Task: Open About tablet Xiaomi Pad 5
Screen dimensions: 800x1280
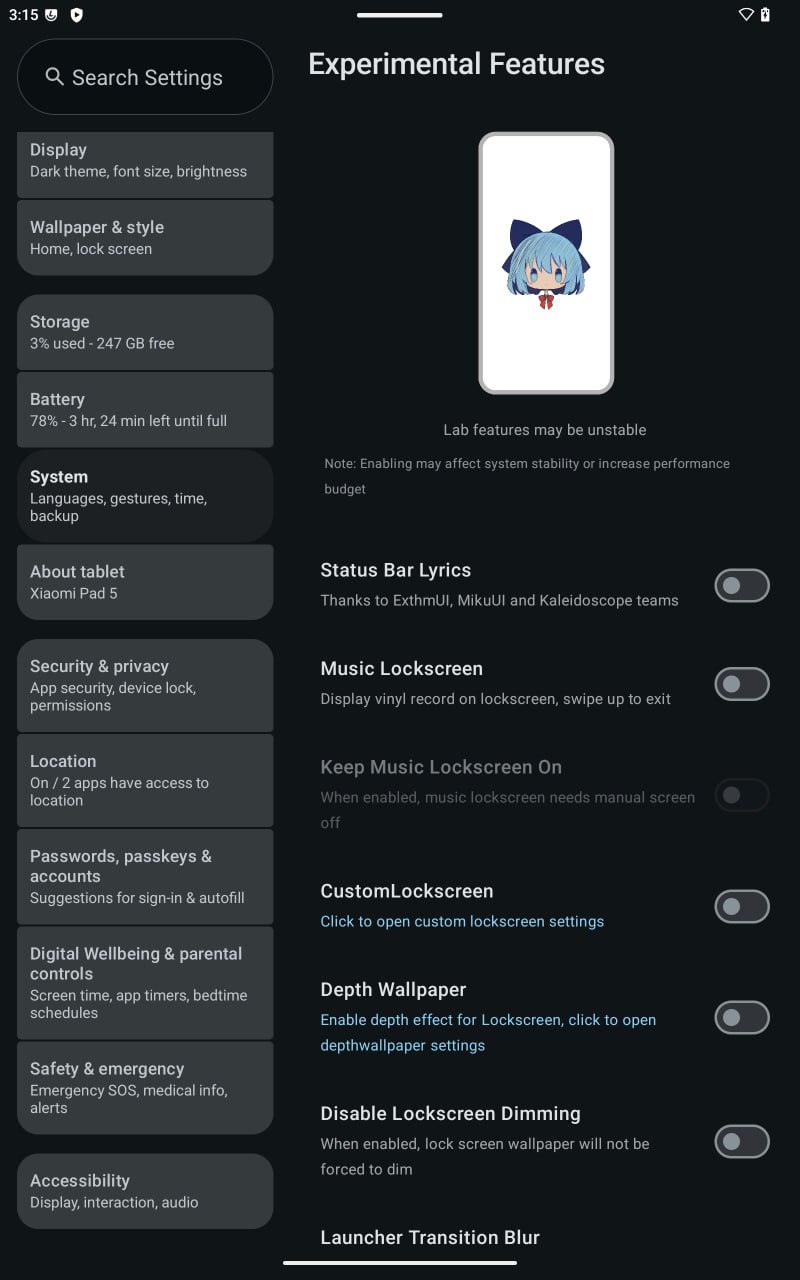Action: point(145,582)
